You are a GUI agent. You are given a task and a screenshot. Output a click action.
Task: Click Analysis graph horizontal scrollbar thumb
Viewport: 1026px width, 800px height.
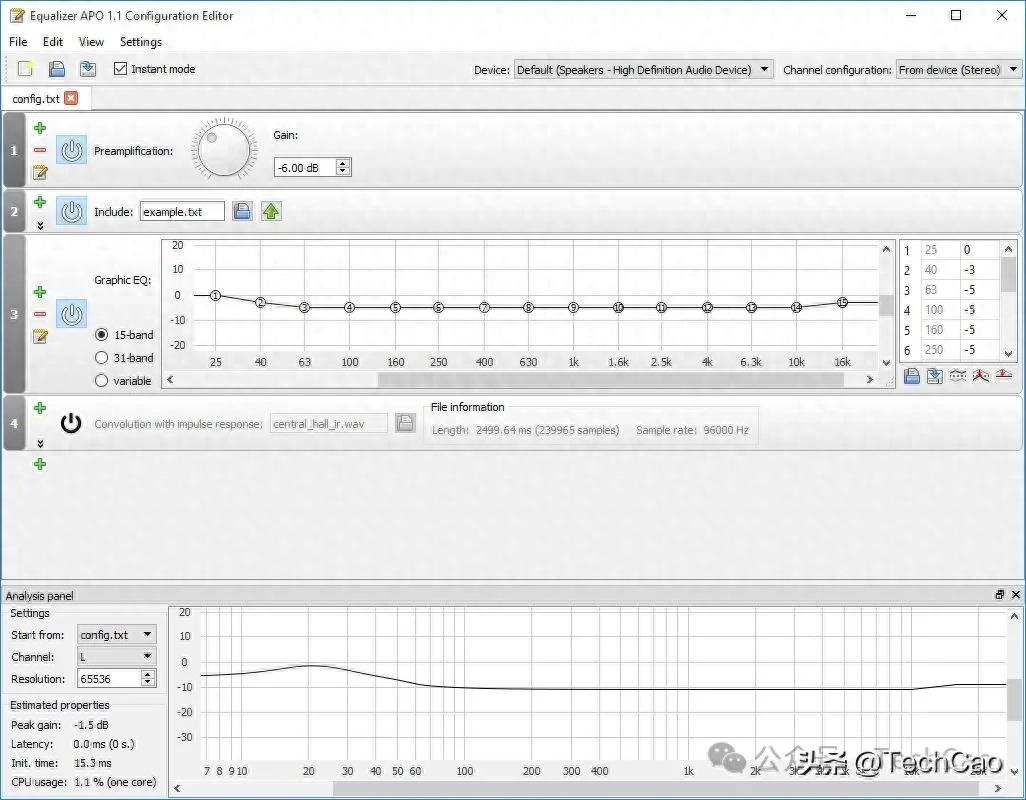tap(654, 789)
